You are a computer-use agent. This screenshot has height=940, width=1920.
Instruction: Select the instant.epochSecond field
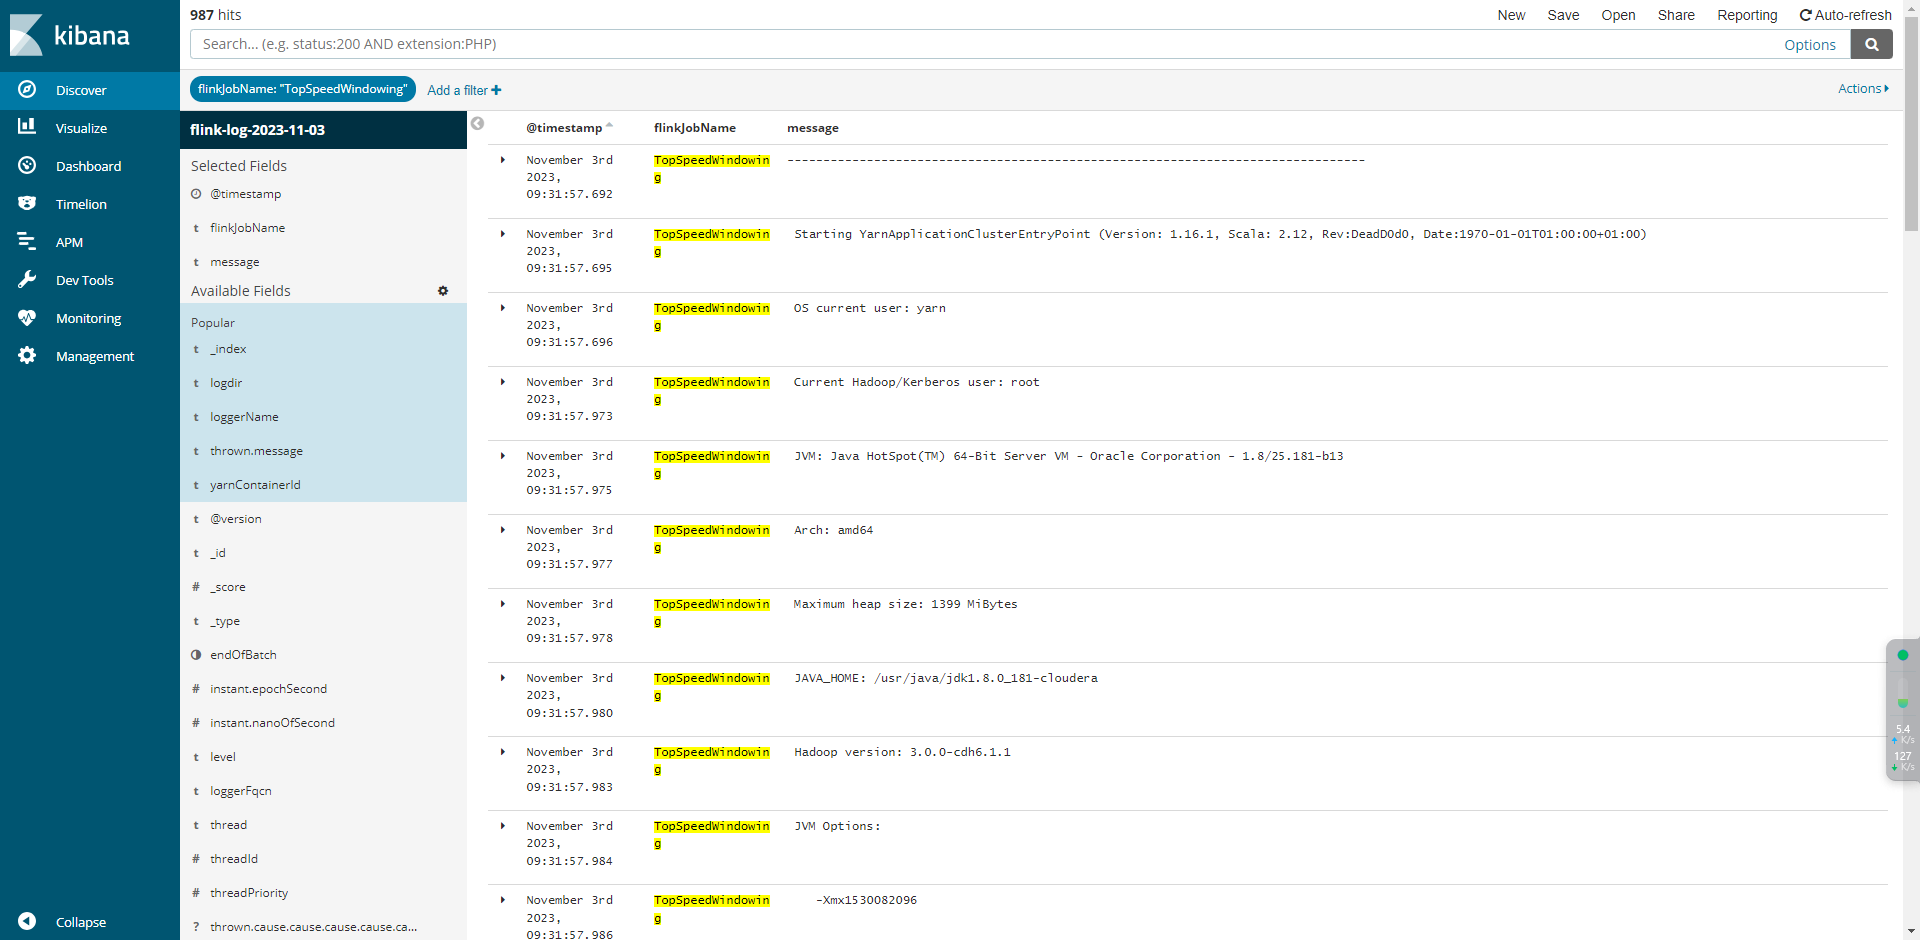[268, 689]
